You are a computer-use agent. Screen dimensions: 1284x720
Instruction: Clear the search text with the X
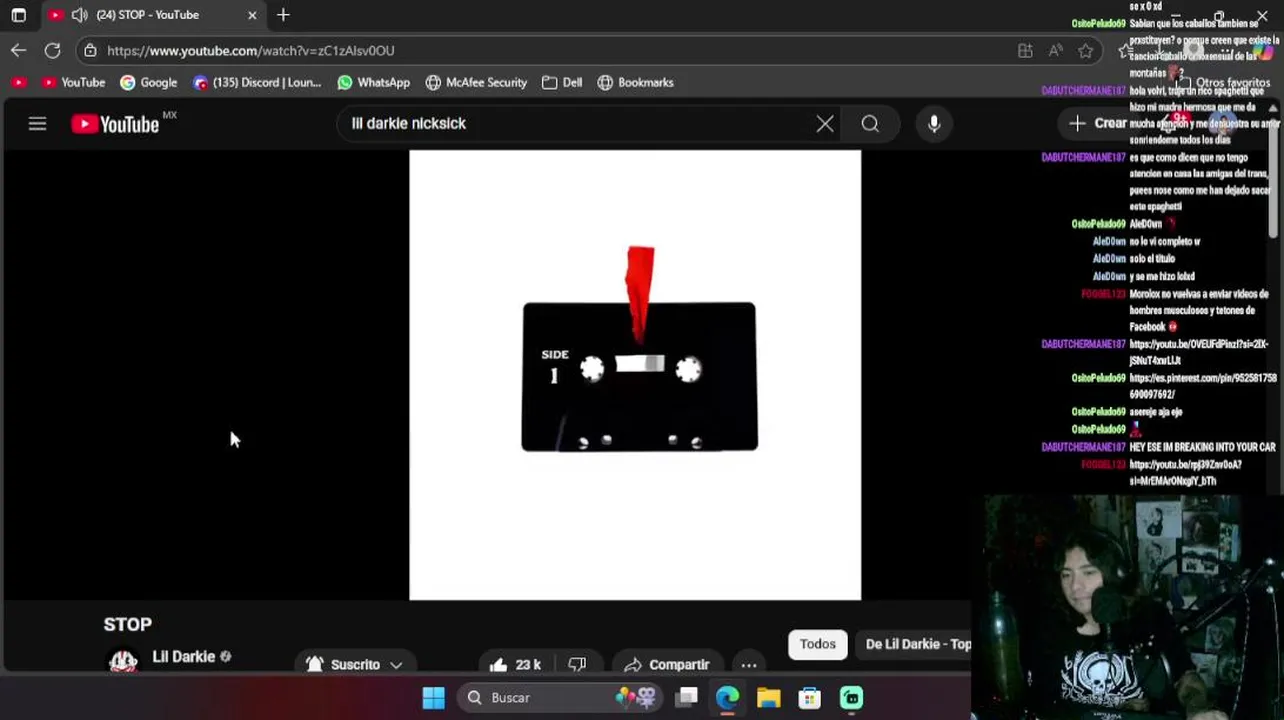(825, 124)
